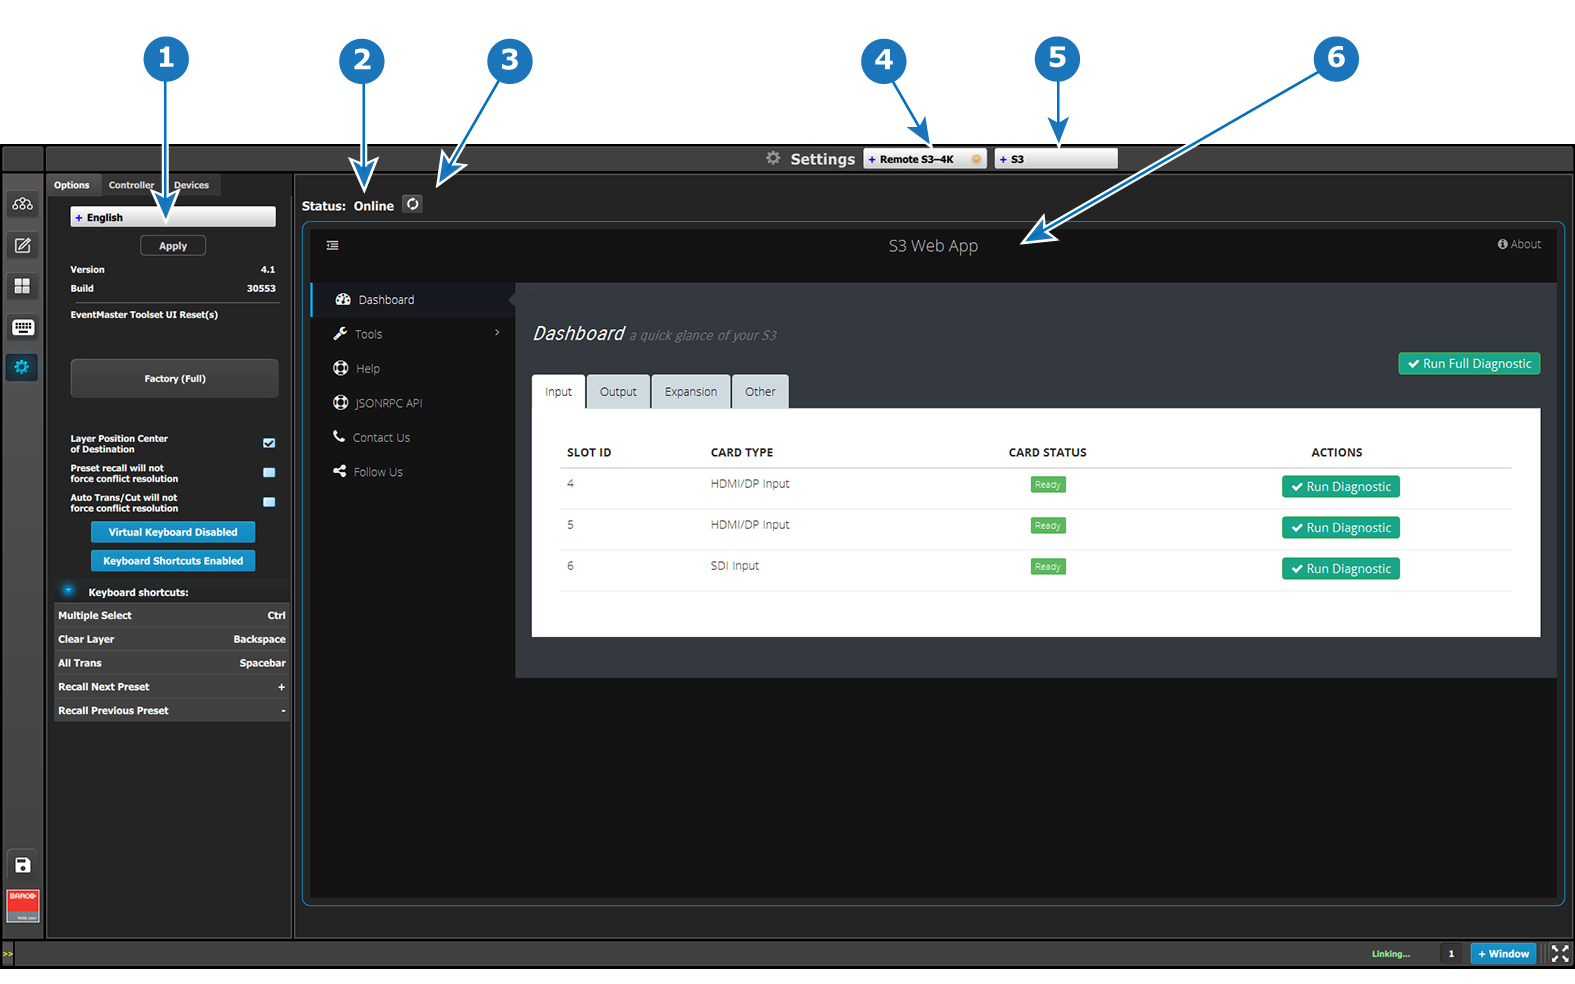Toggle the Virtual Keyboard Disabled button
Image resolution: width=1575 pixels, height=984 pixels.
coord(173,532)
